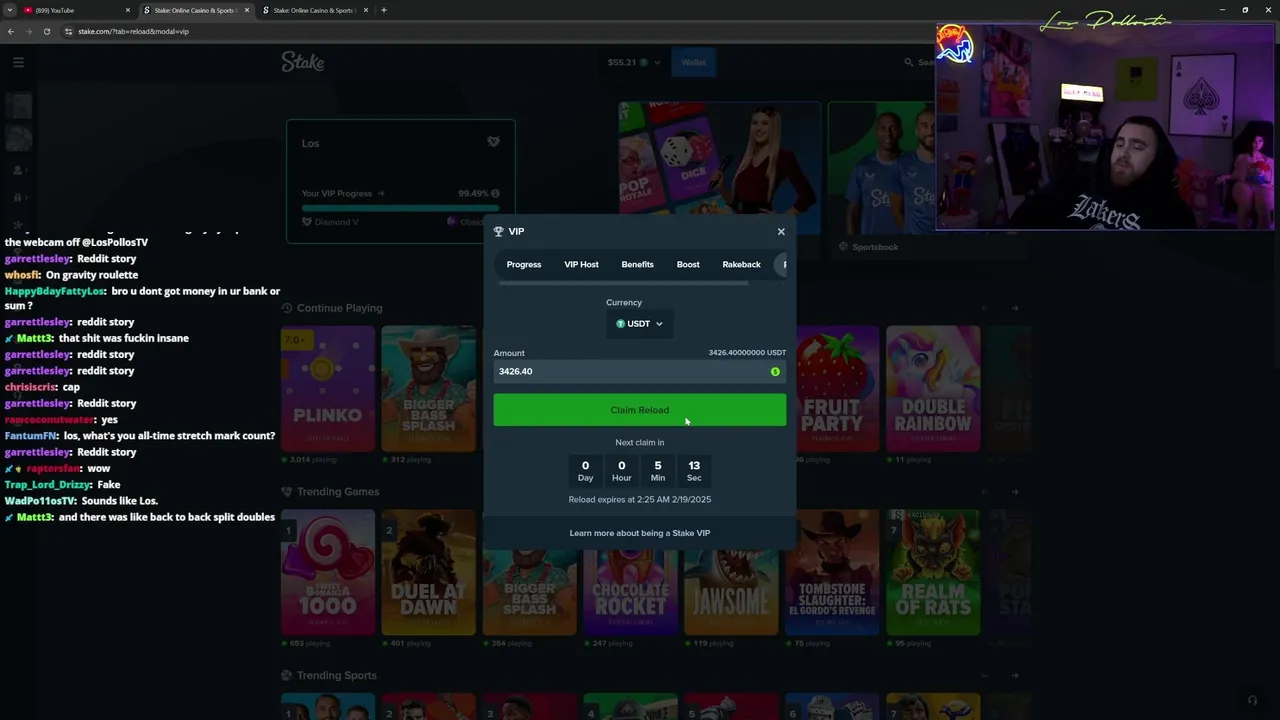
Task: Select the Boost tab
Action: click(688, 264)
